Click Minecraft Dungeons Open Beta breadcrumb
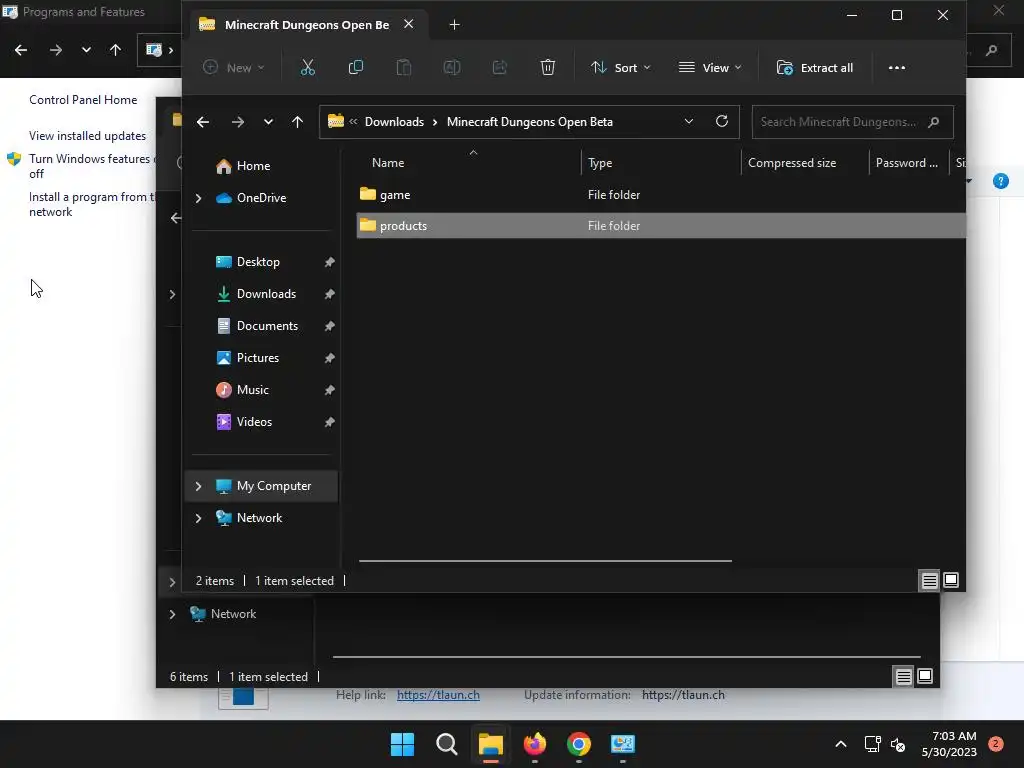Screen dimensions: 1024x768 [x=530, y=121]
